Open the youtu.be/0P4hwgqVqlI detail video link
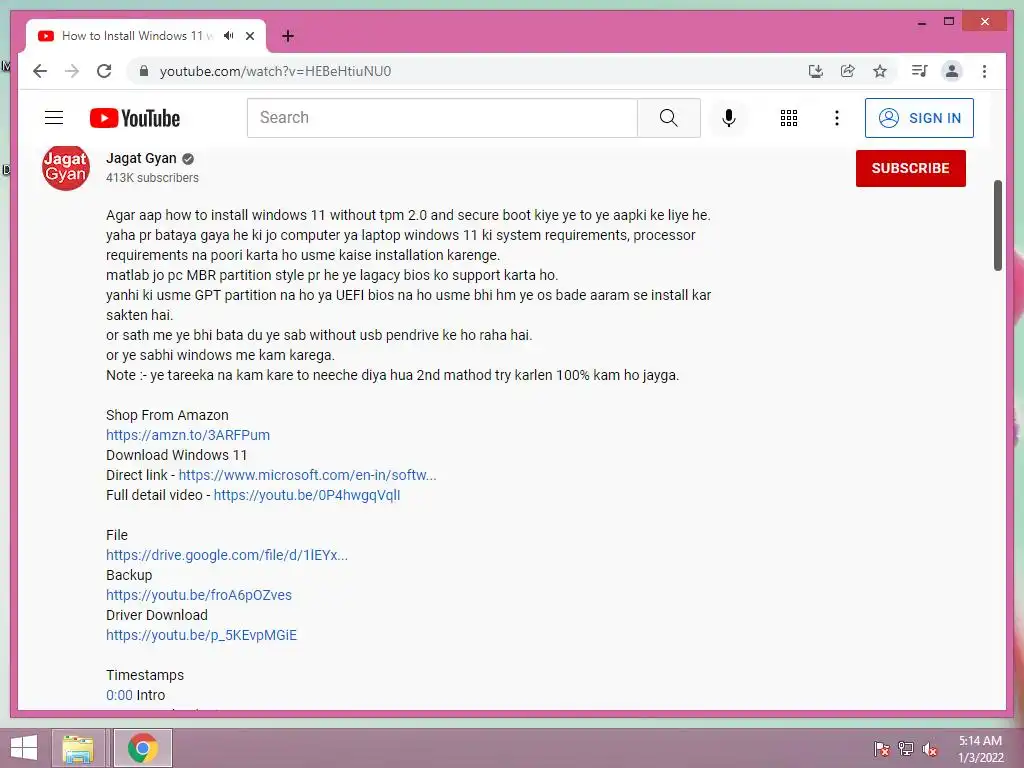 pos(307,495)
